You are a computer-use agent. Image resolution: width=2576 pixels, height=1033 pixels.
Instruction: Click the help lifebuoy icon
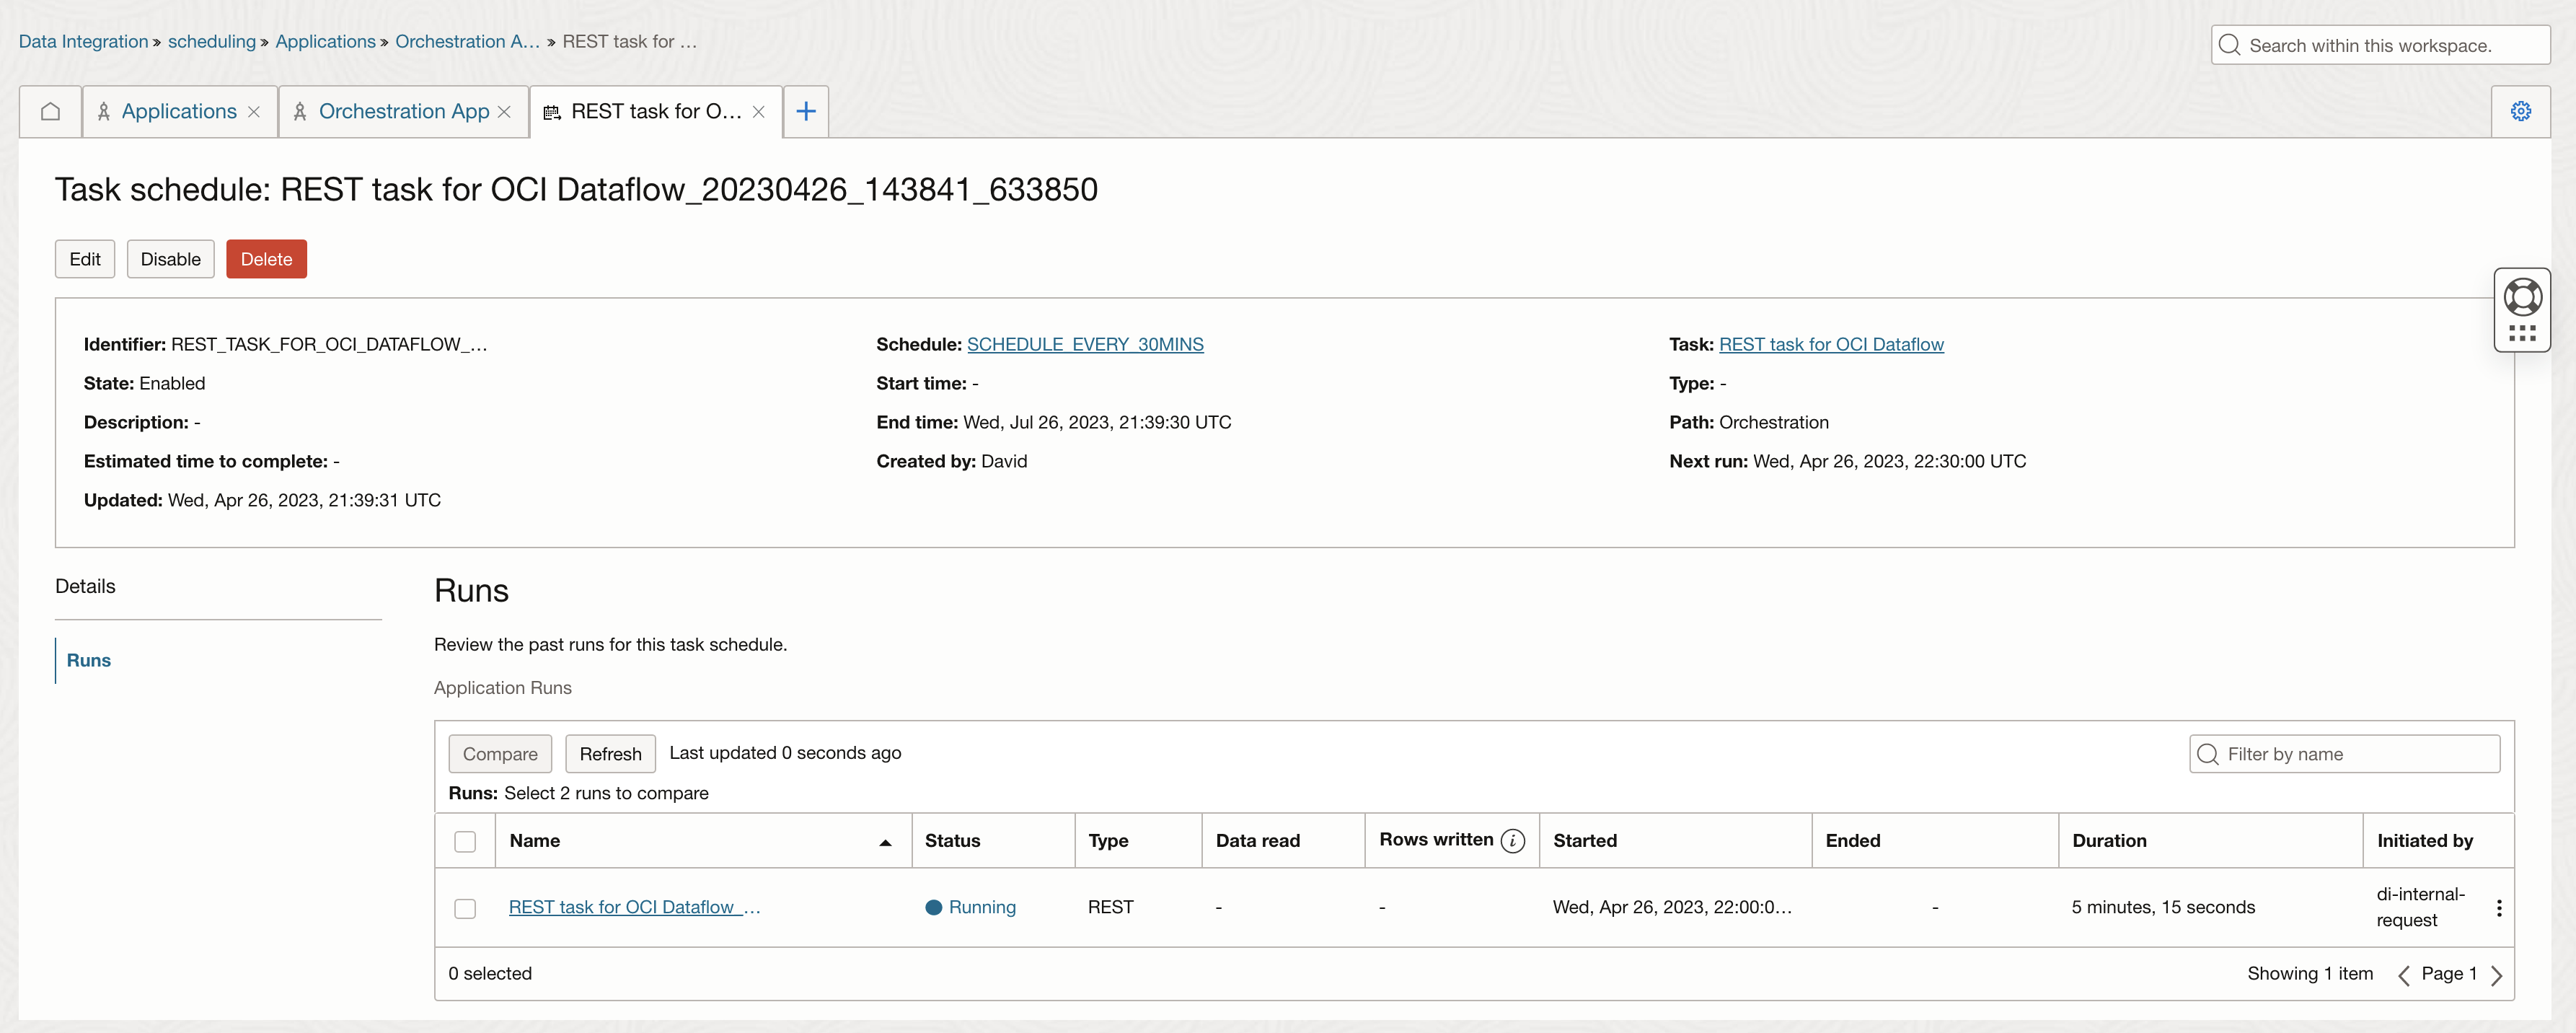click(2522, 297)
